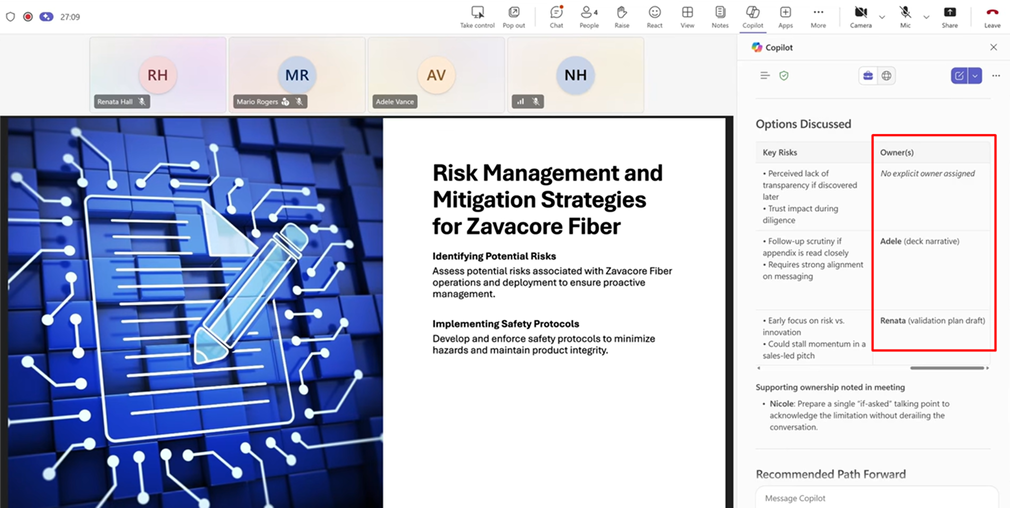
Task: Click the Share content button
Action: coord(949,15)
